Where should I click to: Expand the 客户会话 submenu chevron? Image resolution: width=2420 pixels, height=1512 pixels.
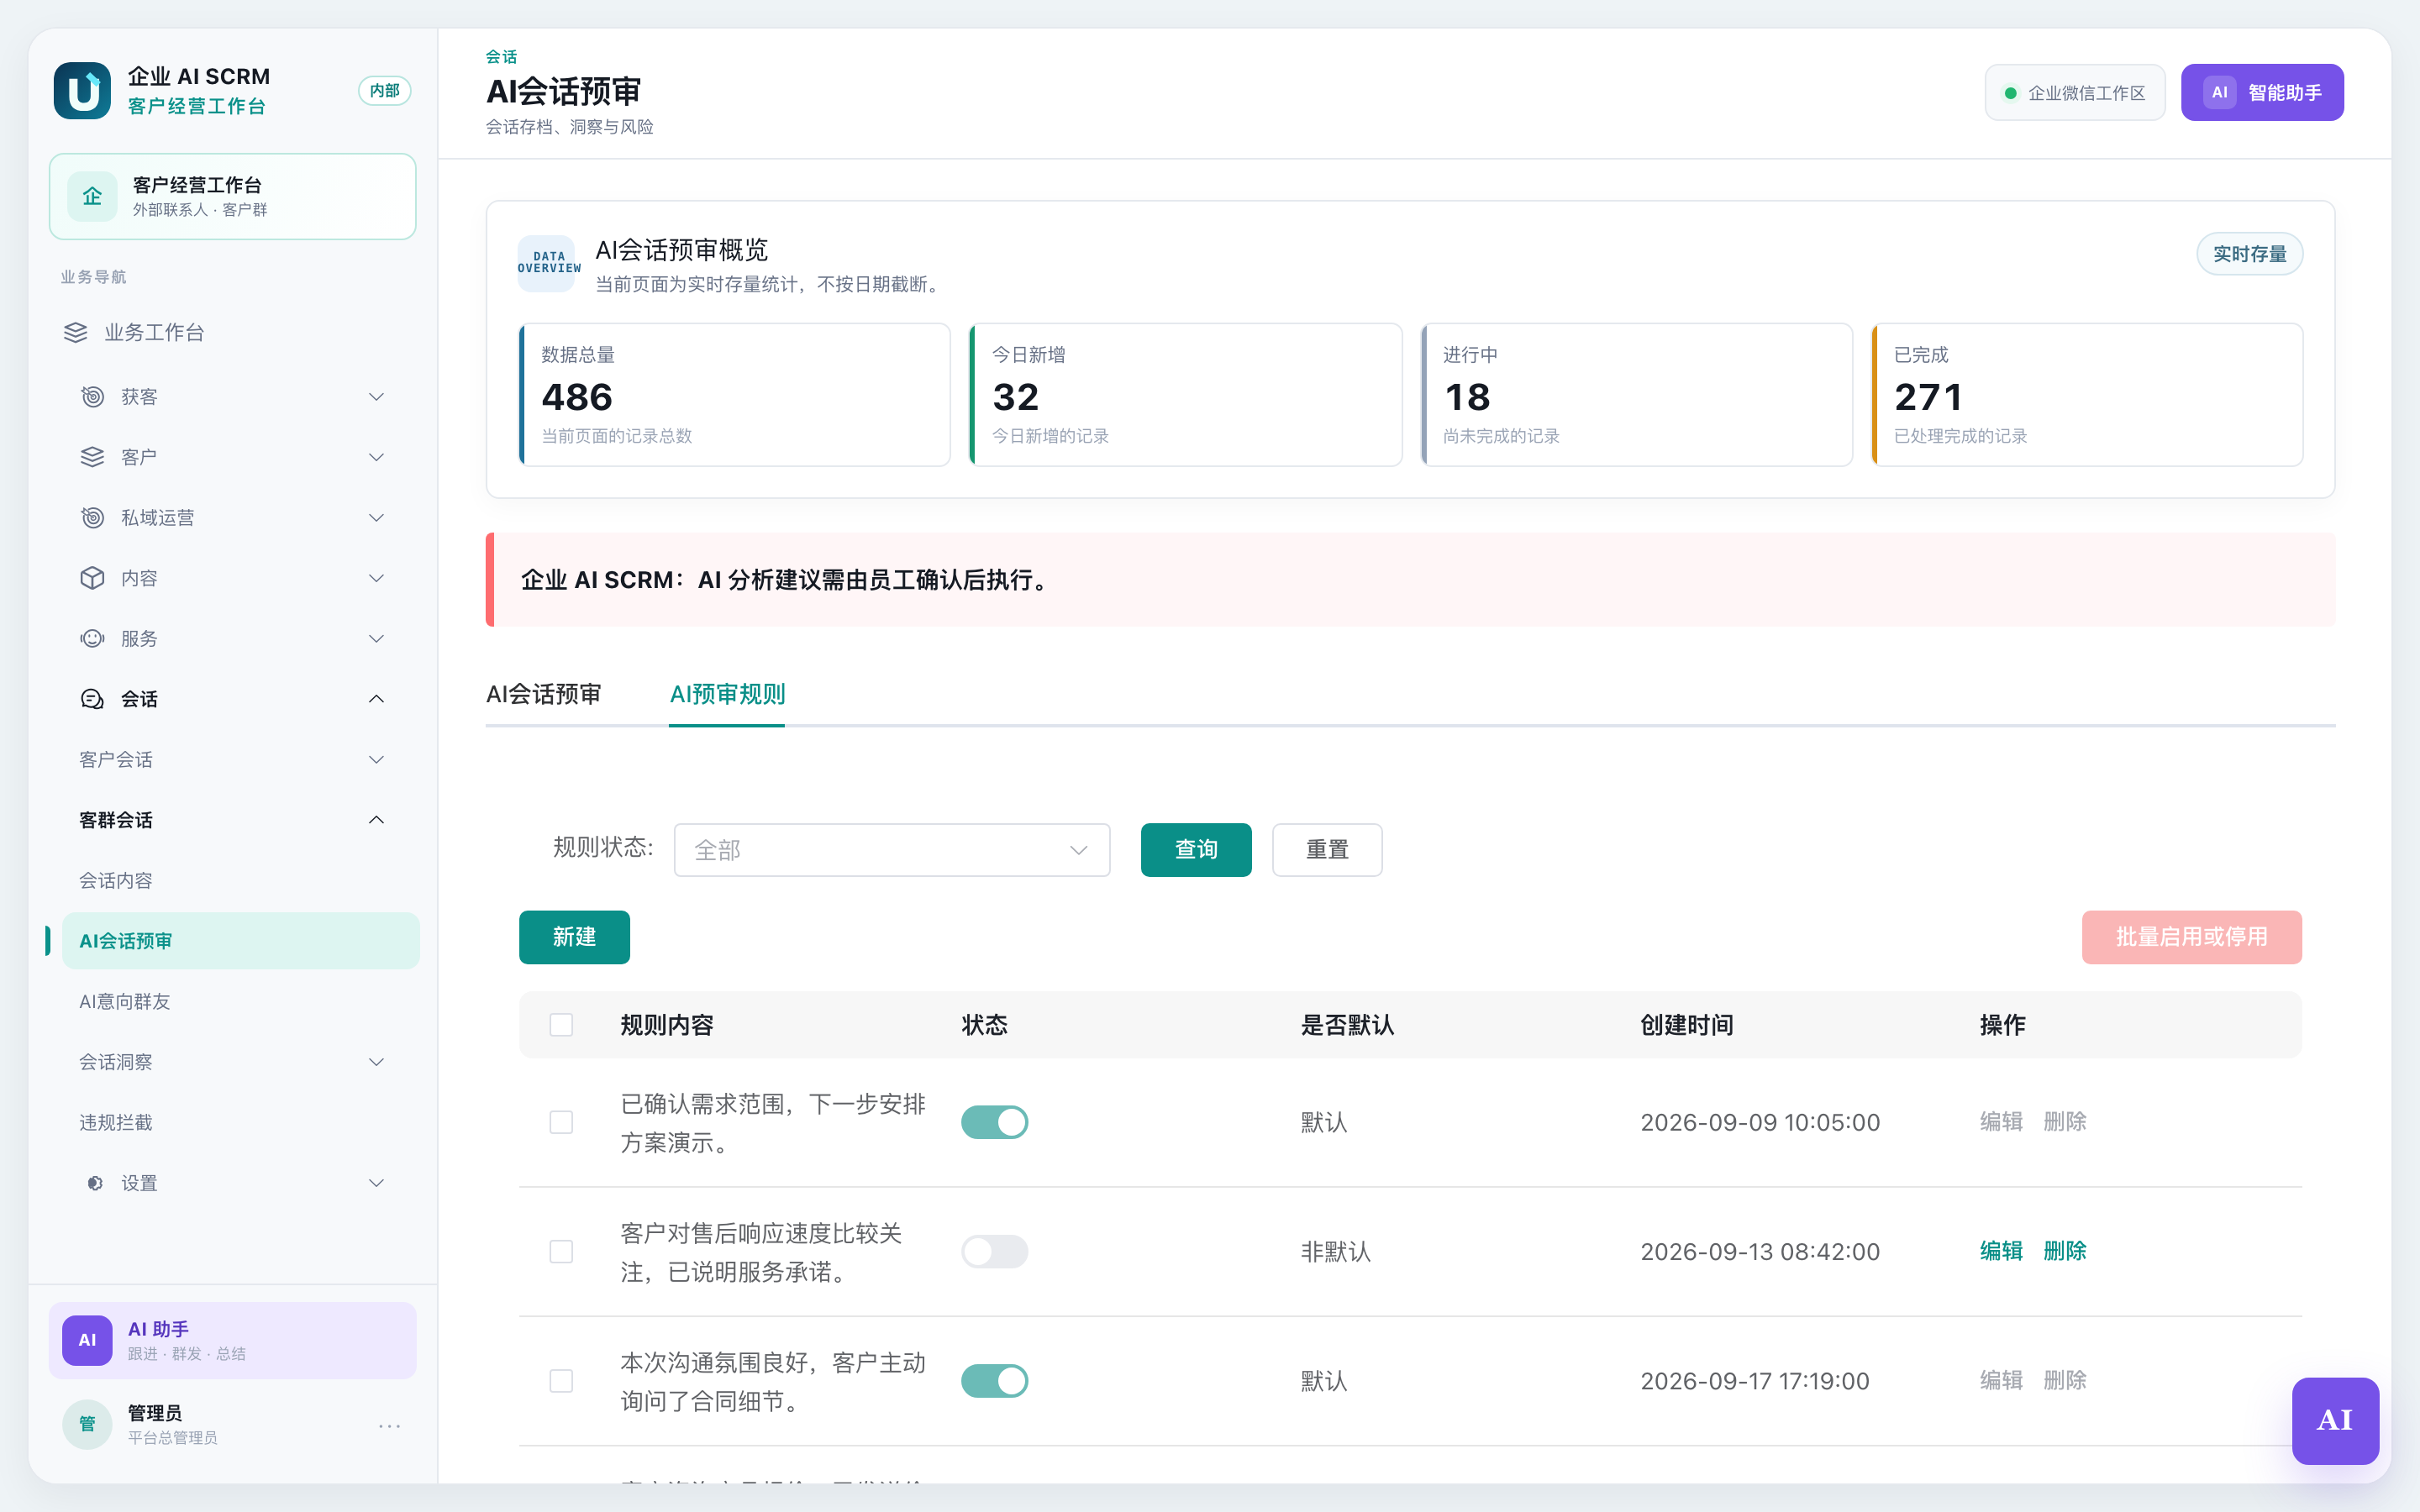[x=376, y=760]
